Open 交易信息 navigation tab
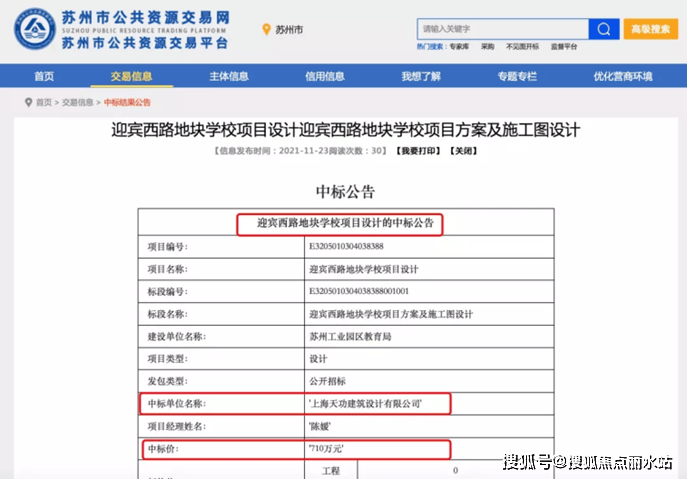The height and width of the screenshot is (479, 687). (x=131, y=76)
